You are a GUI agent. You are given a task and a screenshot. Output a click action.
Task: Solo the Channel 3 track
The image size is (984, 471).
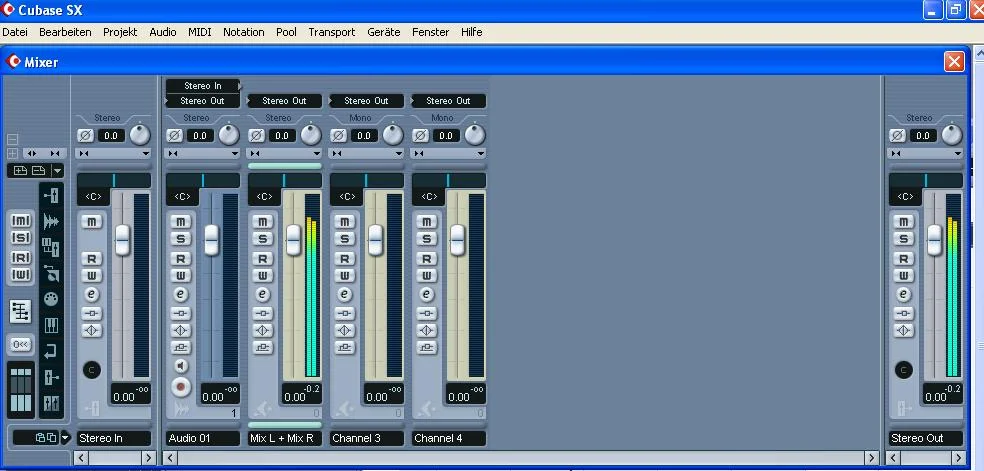[344, 239]
